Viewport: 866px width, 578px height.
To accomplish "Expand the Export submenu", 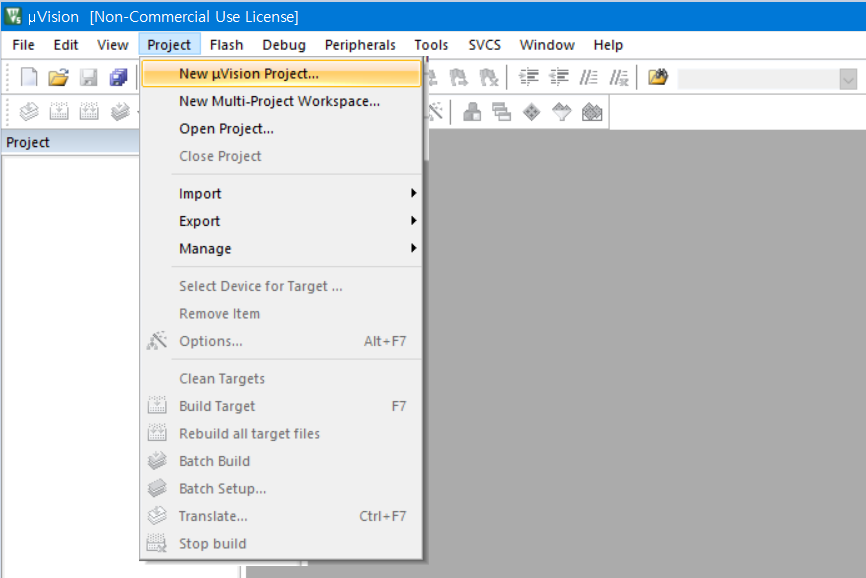I will pos(281,221).
